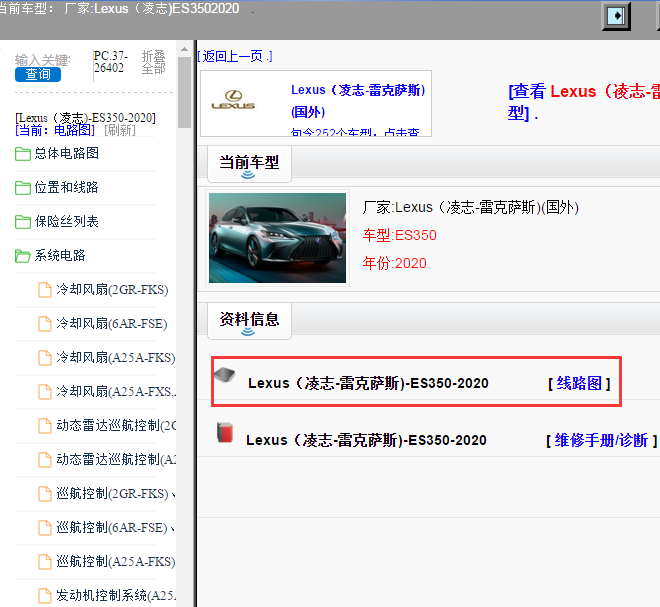
Task: Click document icon for 巡航控制(6AR-FSE)
Action: (x=45, y=527)
